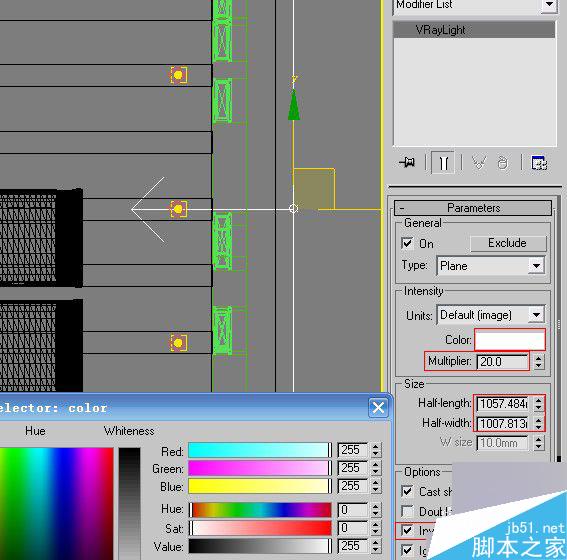Select the bottom yellow light icon in viewport

(x=178, y=342)
